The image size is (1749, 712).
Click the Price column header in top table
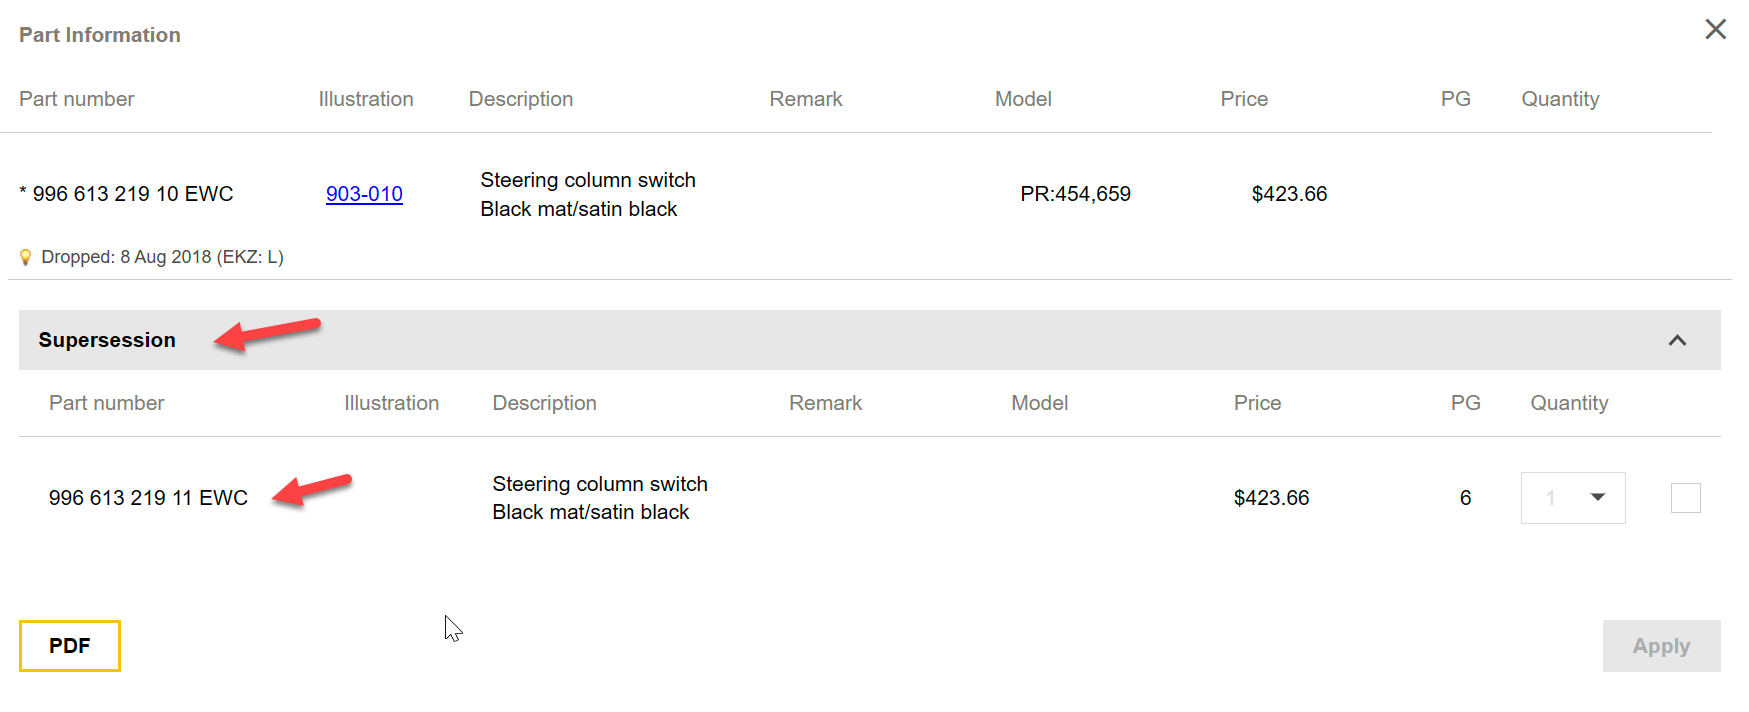tap(1243, 99)
